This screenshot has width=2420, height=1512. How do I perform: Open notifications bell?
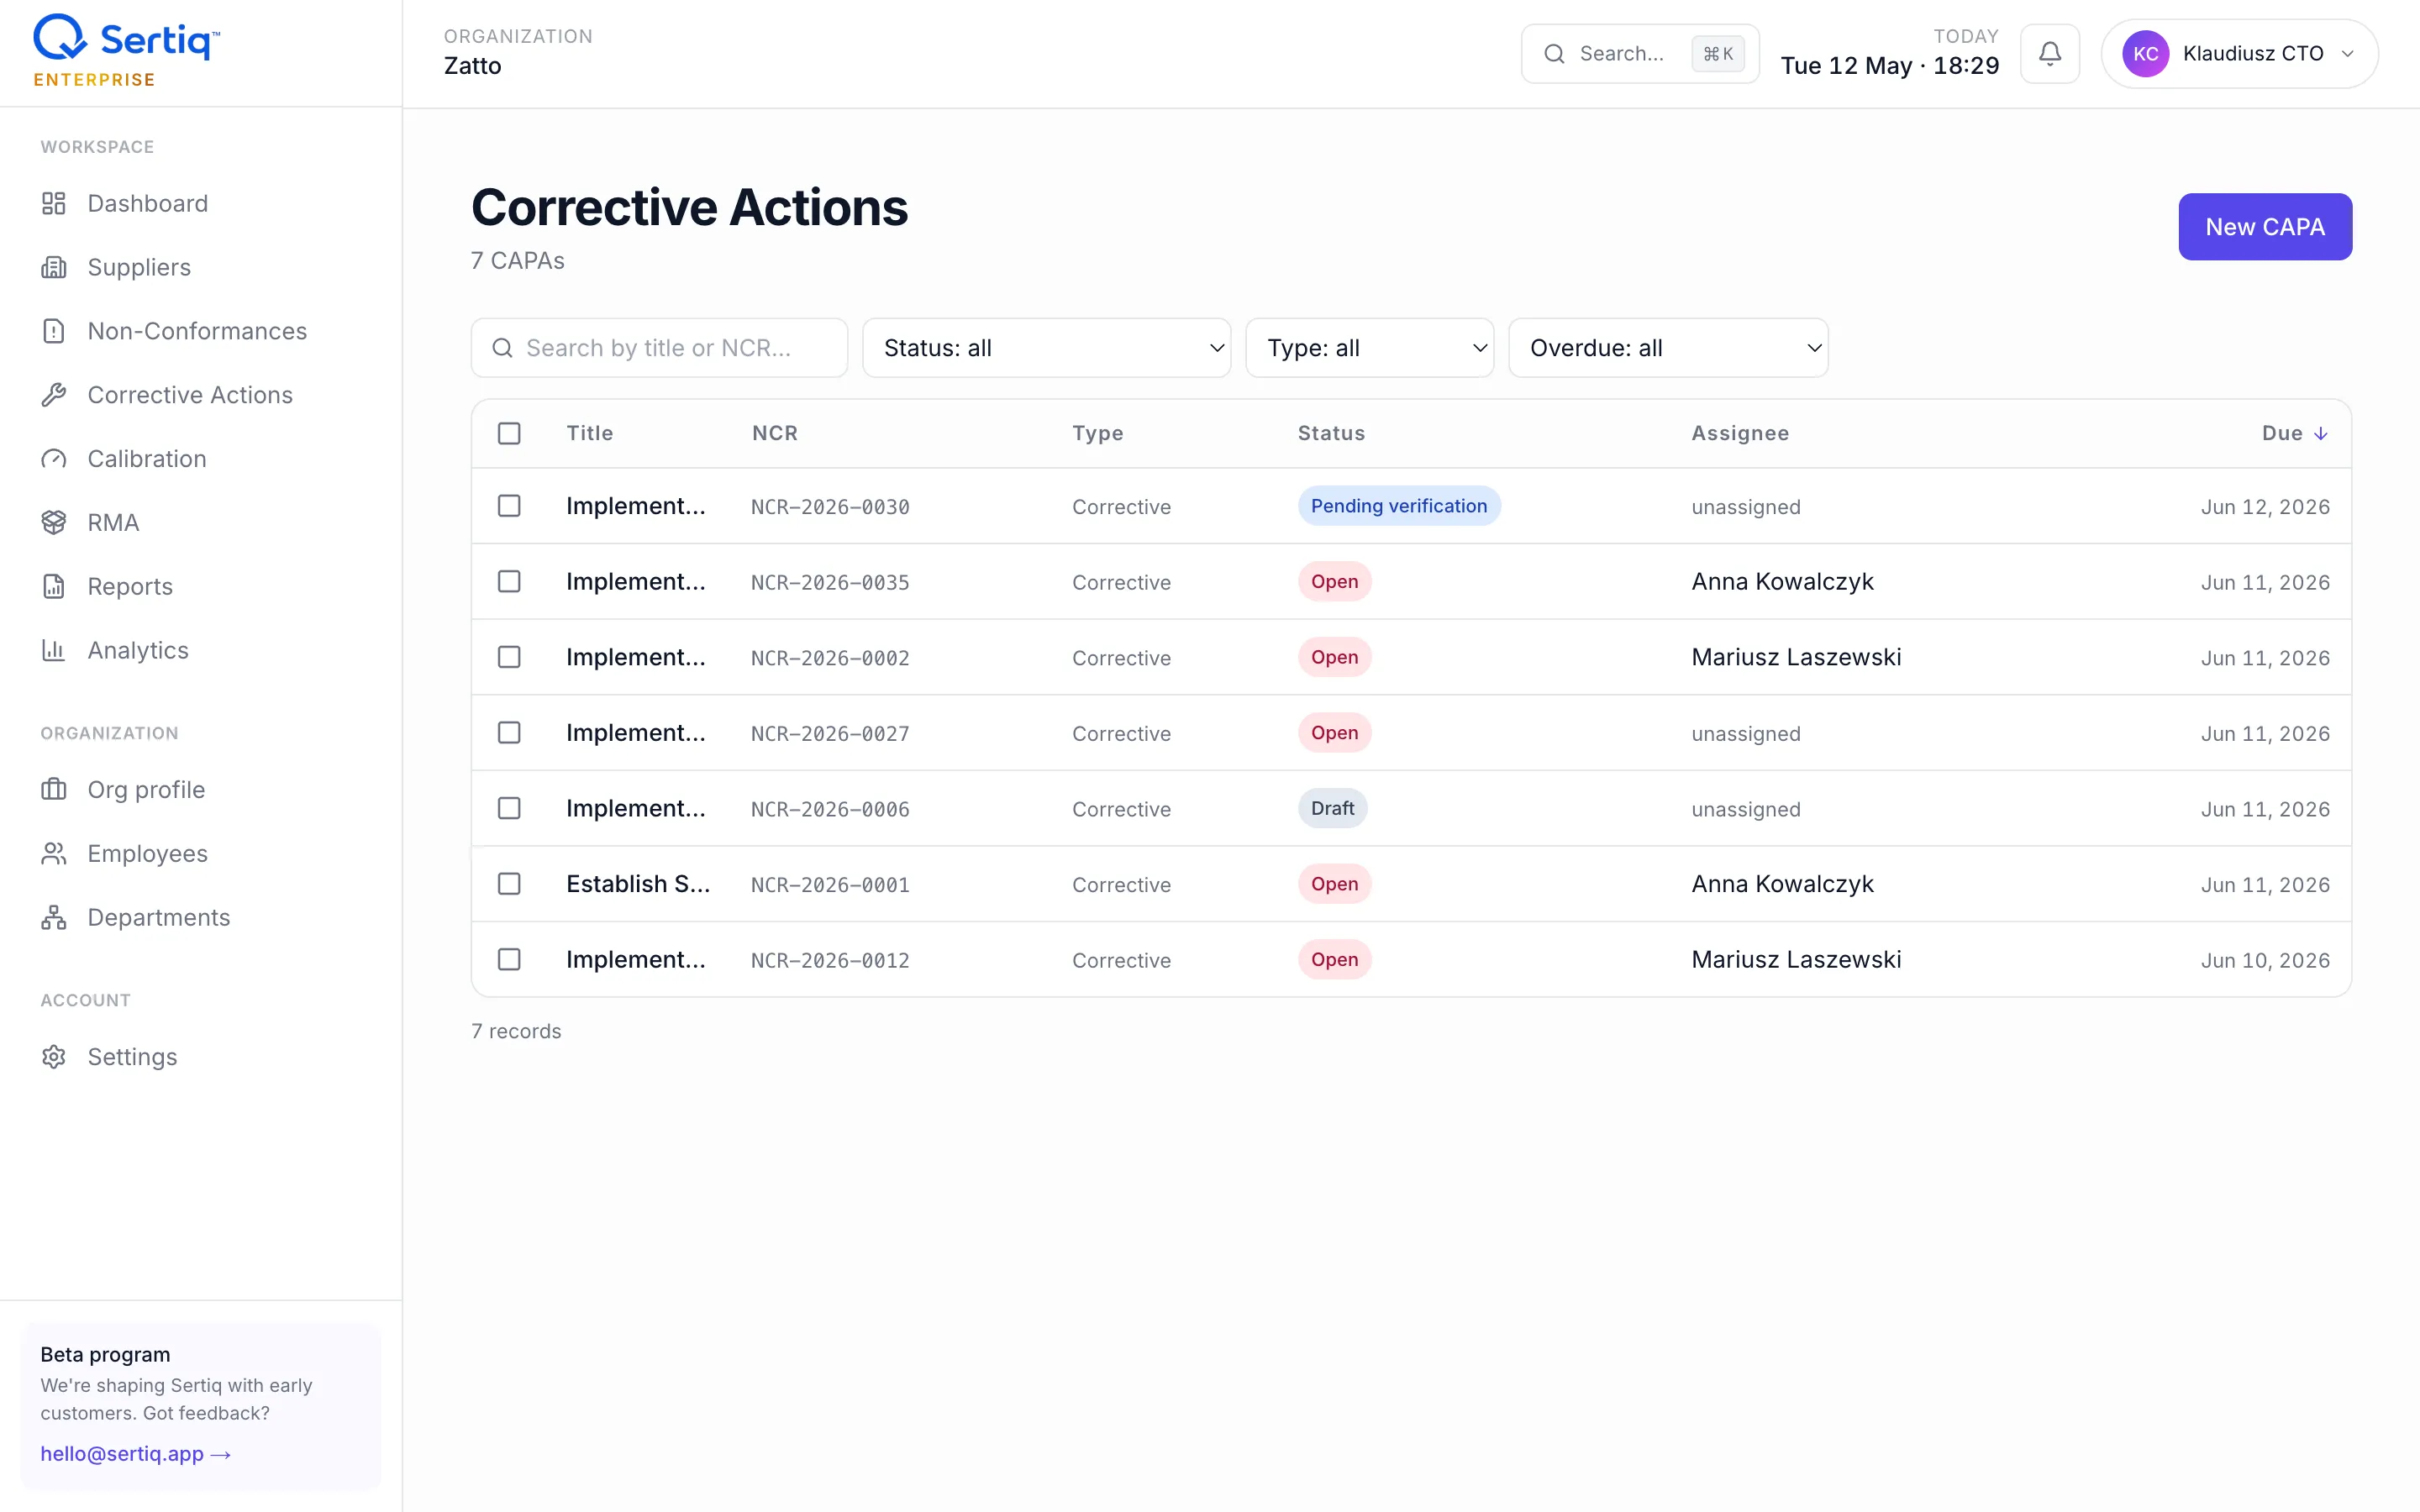click(2050, 54)
